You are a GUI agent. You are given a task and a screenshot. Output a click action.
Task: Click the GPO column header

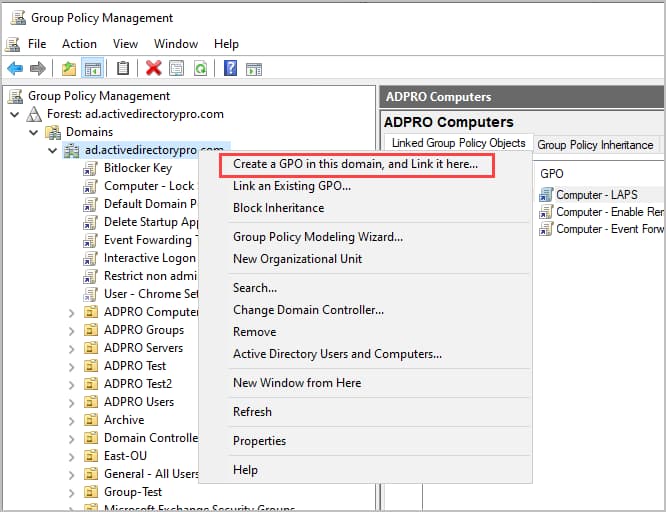coord(552,173)
